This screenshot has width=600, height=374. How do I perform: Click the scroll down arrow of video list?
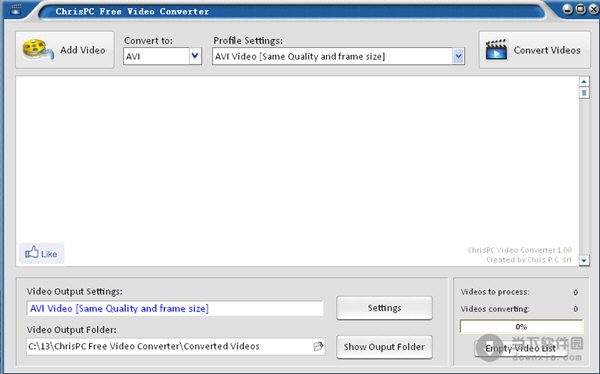pyautogui.click(x=584, y=260)
